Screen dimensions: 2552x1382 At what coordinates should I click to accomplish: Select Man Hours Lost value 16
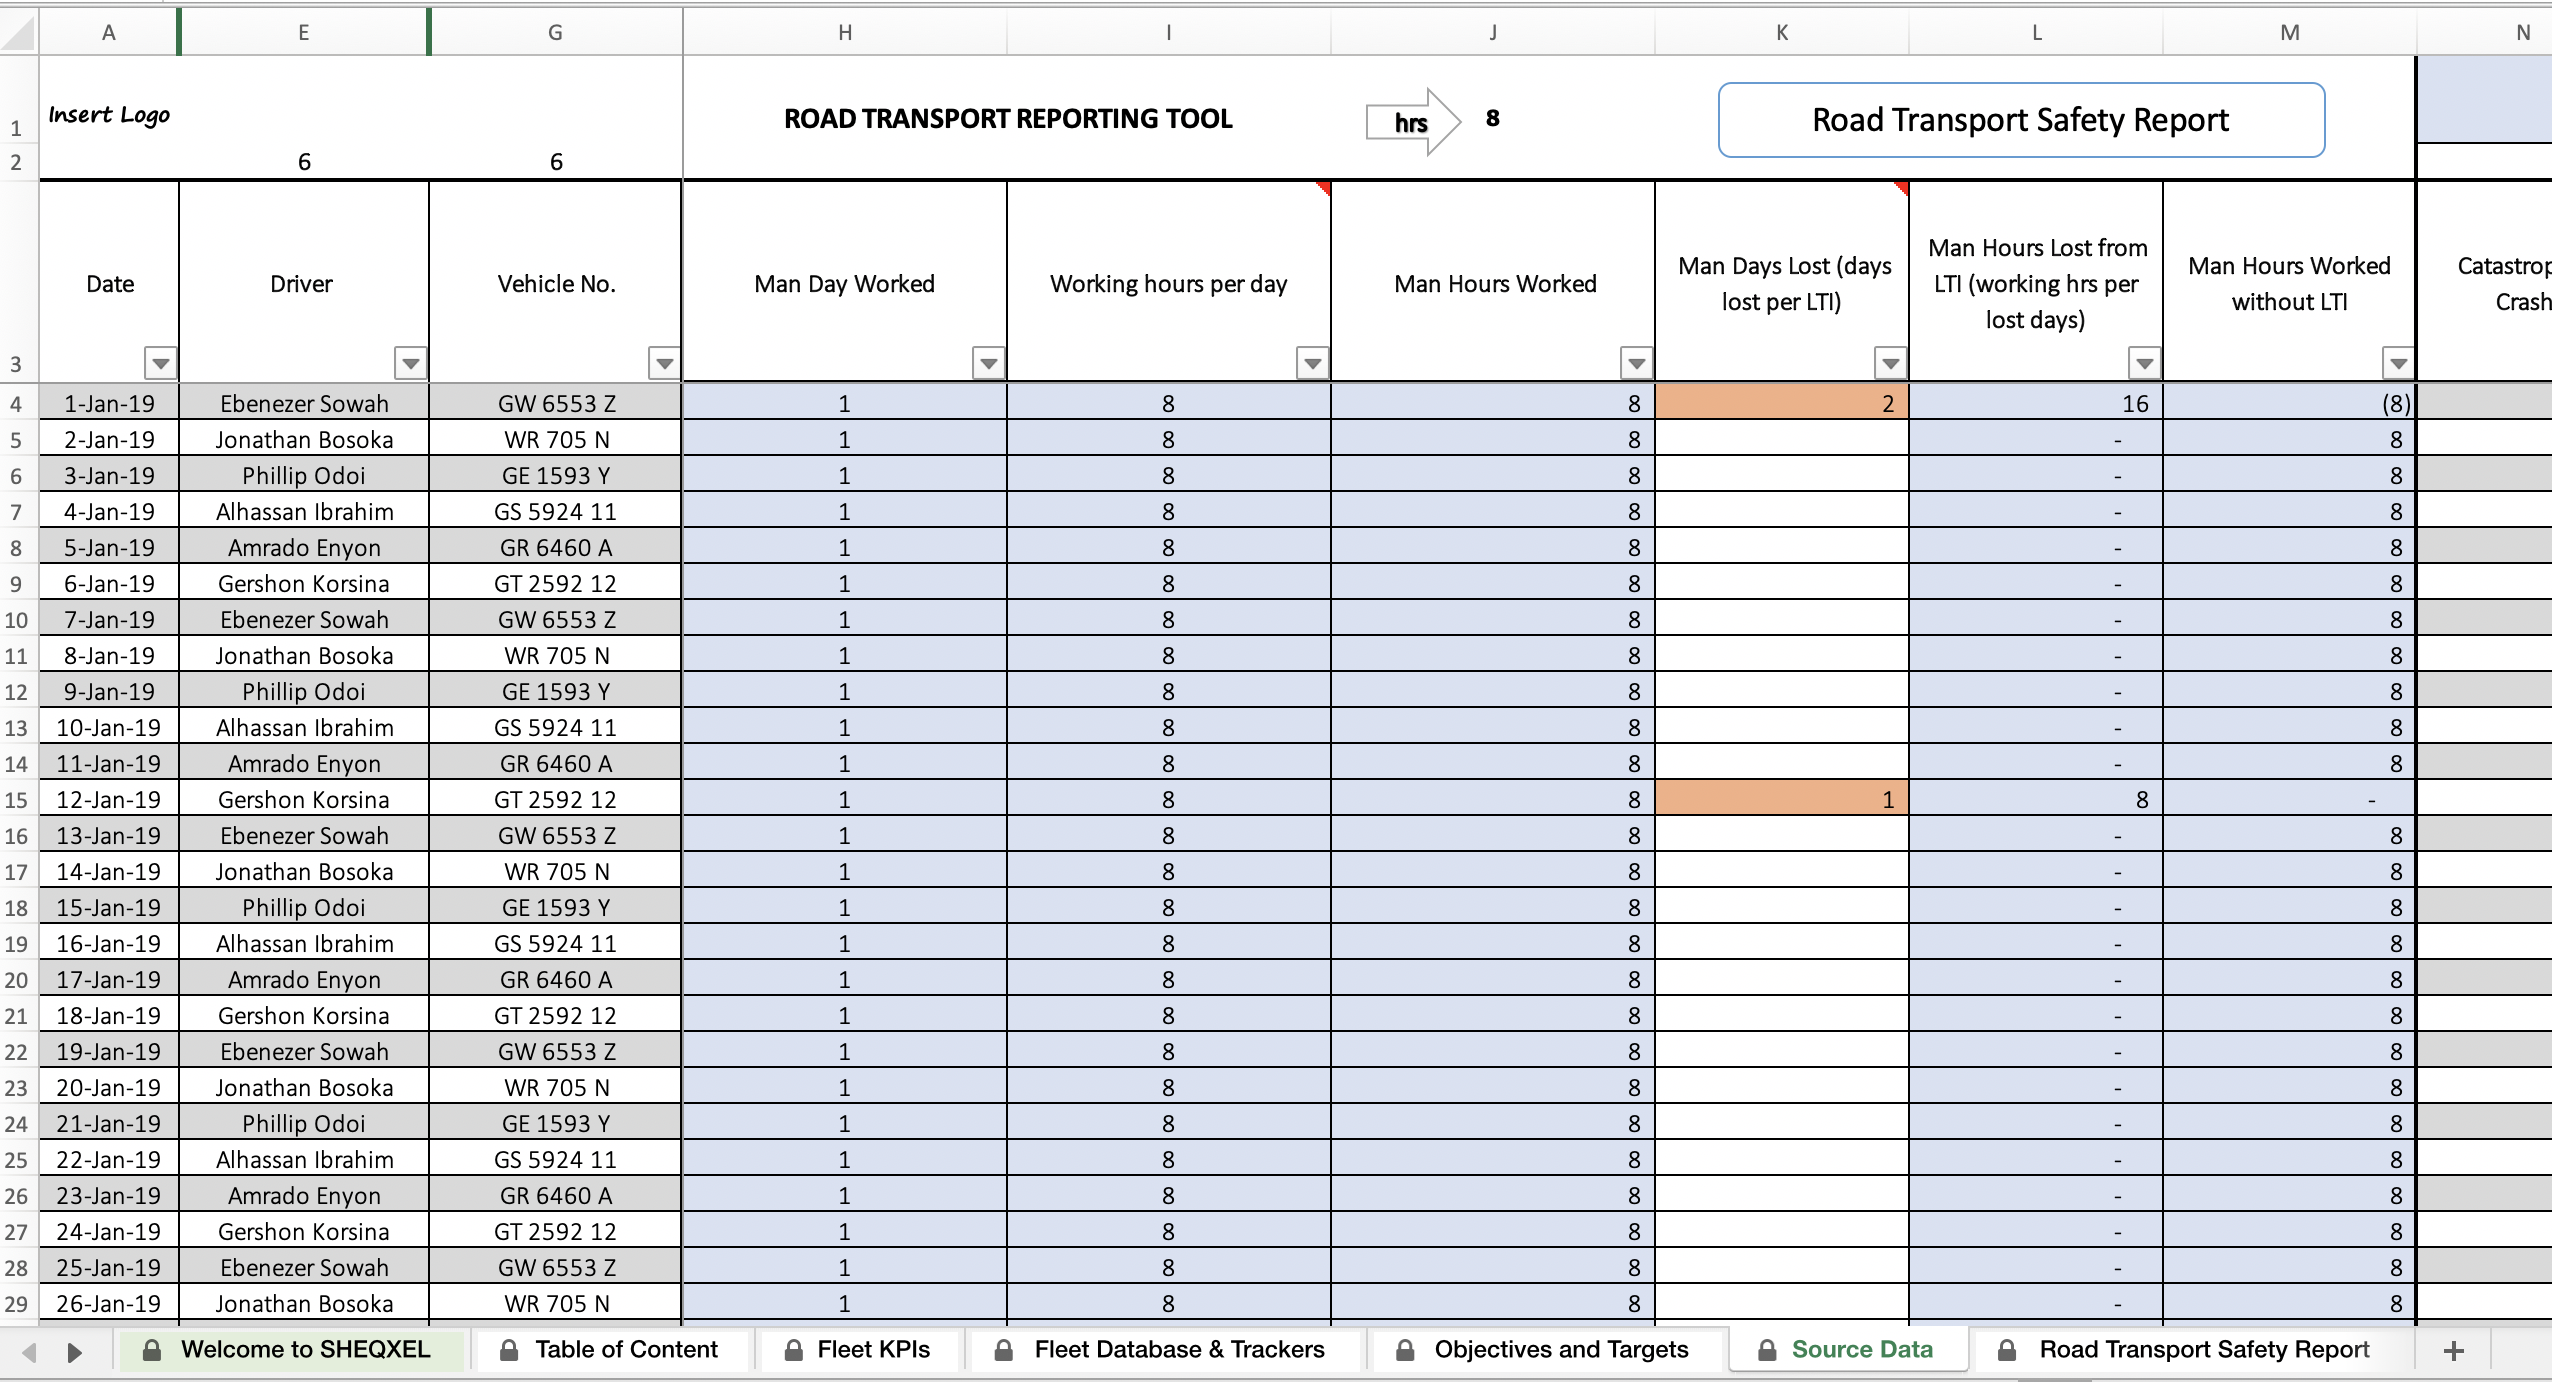(x=2036, y=404)
